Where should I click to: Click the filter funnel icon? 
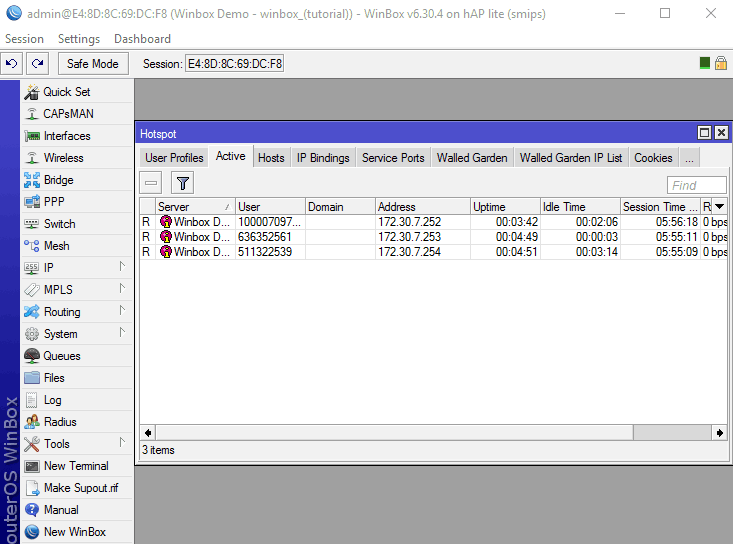[x=183, y=183]
